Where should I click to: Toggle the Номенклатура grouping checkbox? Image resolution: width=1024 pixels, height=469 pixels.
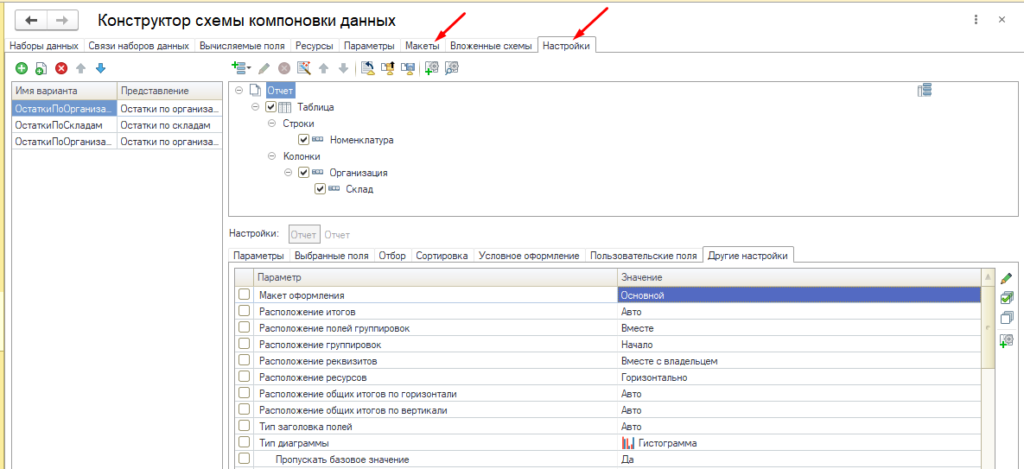click(x=303, y=140)
